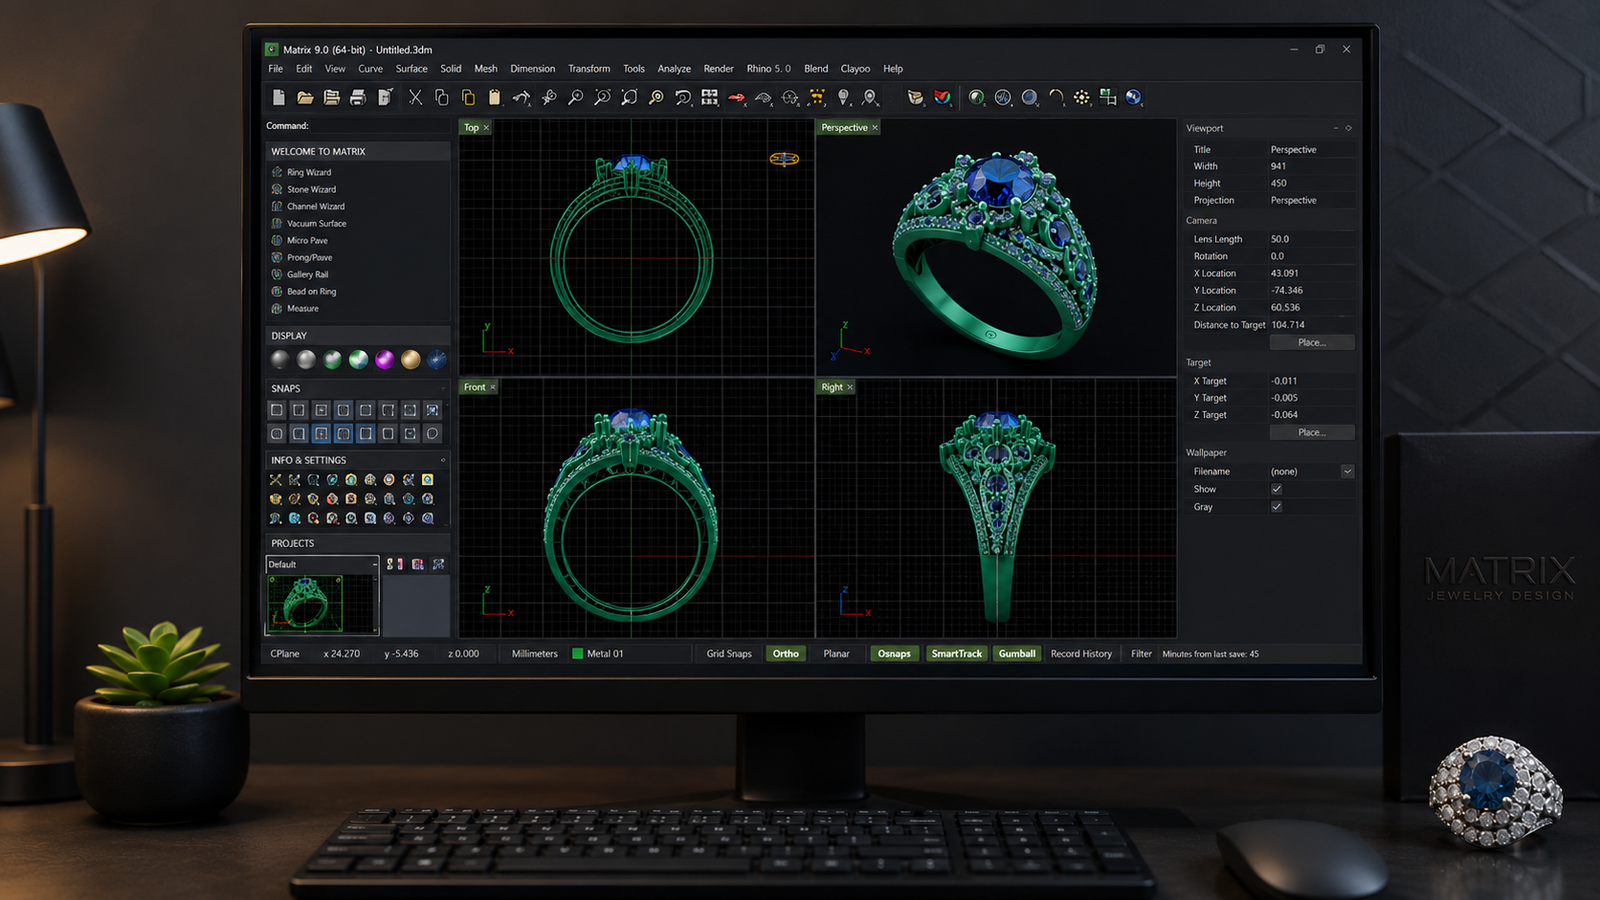
Task: Select the Zoom magnifier tool
Action: click(575, 97)
